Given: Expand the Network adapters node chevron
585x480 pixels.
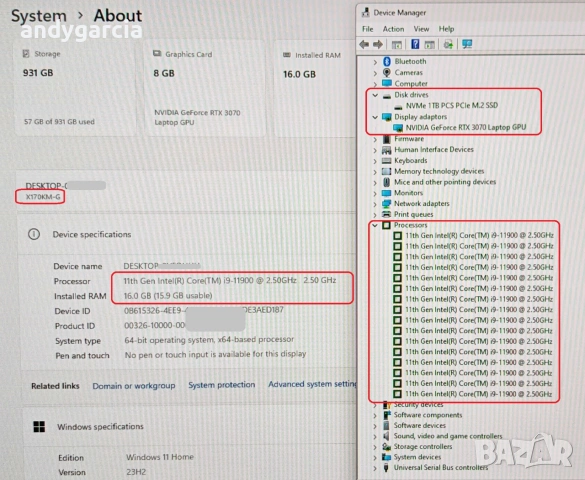Looking at the screenshot, I should 375,204.
